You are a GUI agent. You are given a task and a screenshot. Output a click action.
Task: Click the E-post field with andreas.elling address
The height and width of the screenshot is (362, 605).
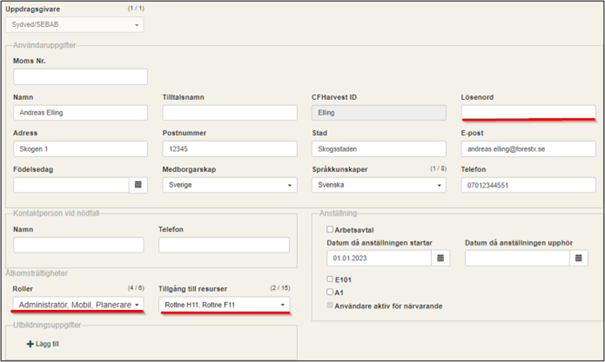[x=528, y=149]
